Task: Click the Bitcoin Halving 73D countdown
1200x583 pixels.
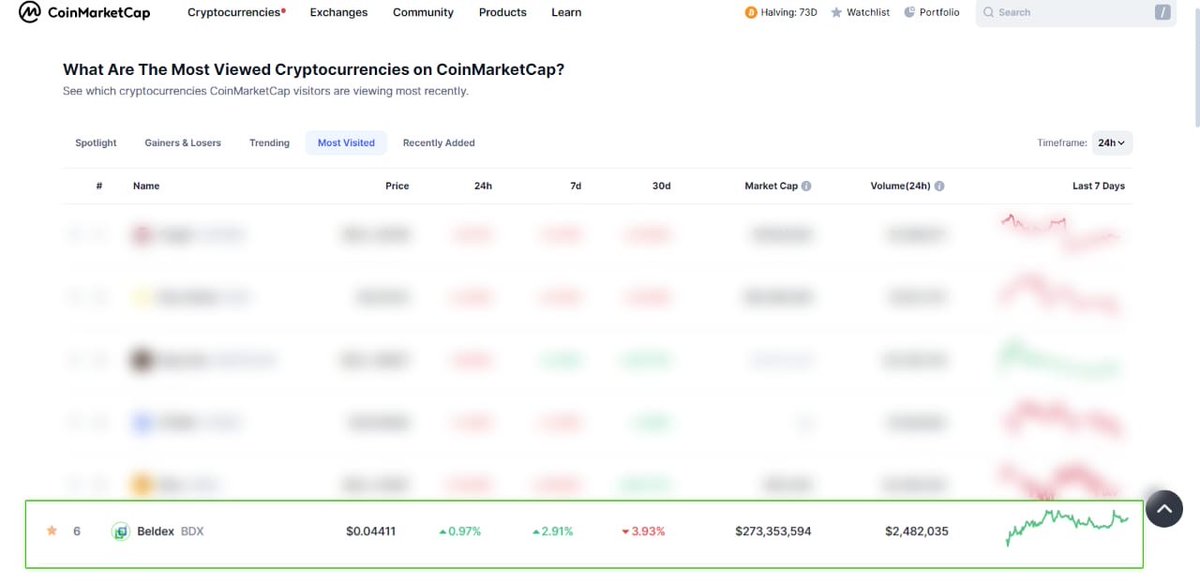Action: (781, 13)
